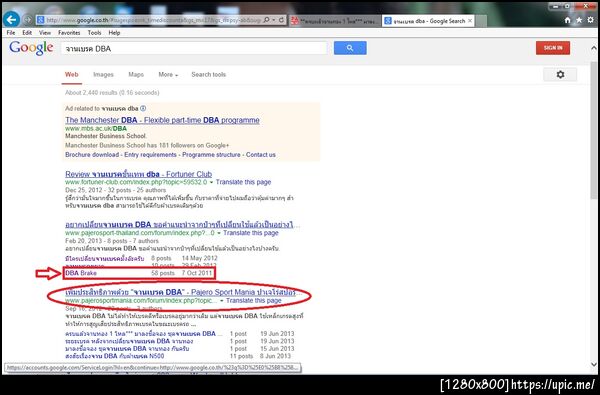Click the browser Forward arrow button
Image resolution: width=600 pixels, height=395 pixels.
27,20
